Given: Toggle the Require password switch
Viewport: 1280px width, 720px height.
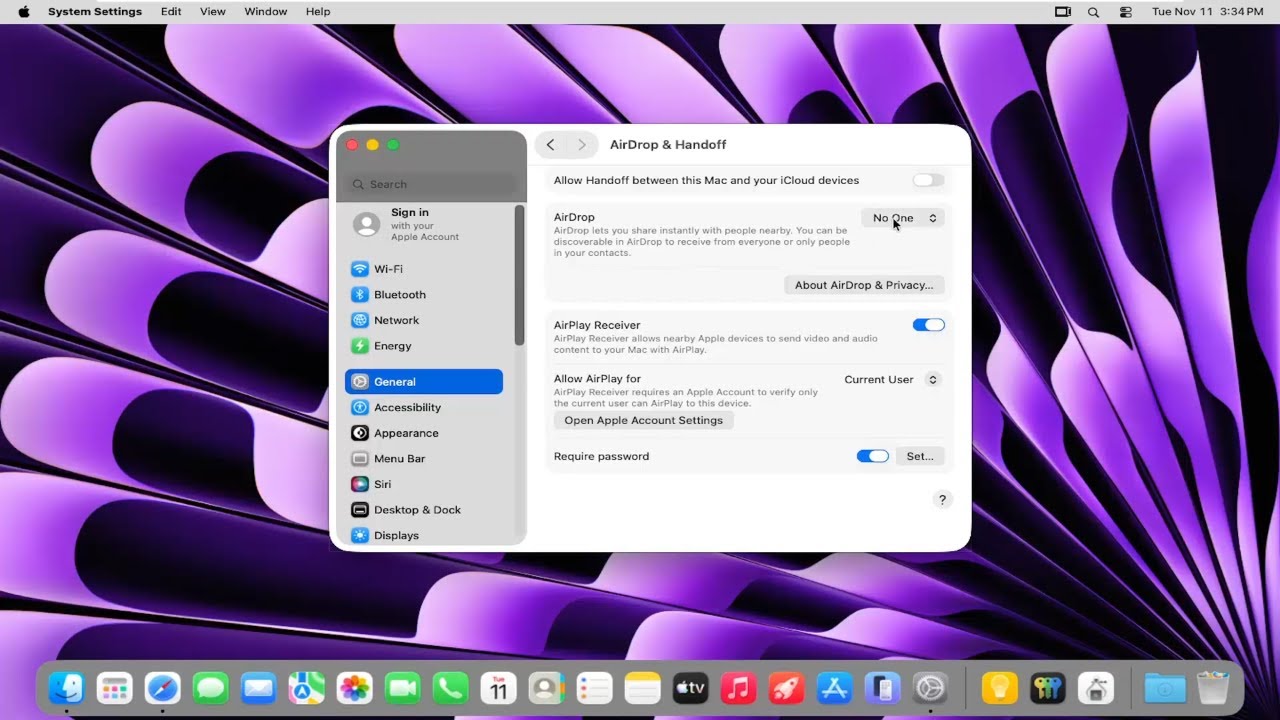Looking at the screenshot, I should [x=872, y=456].
